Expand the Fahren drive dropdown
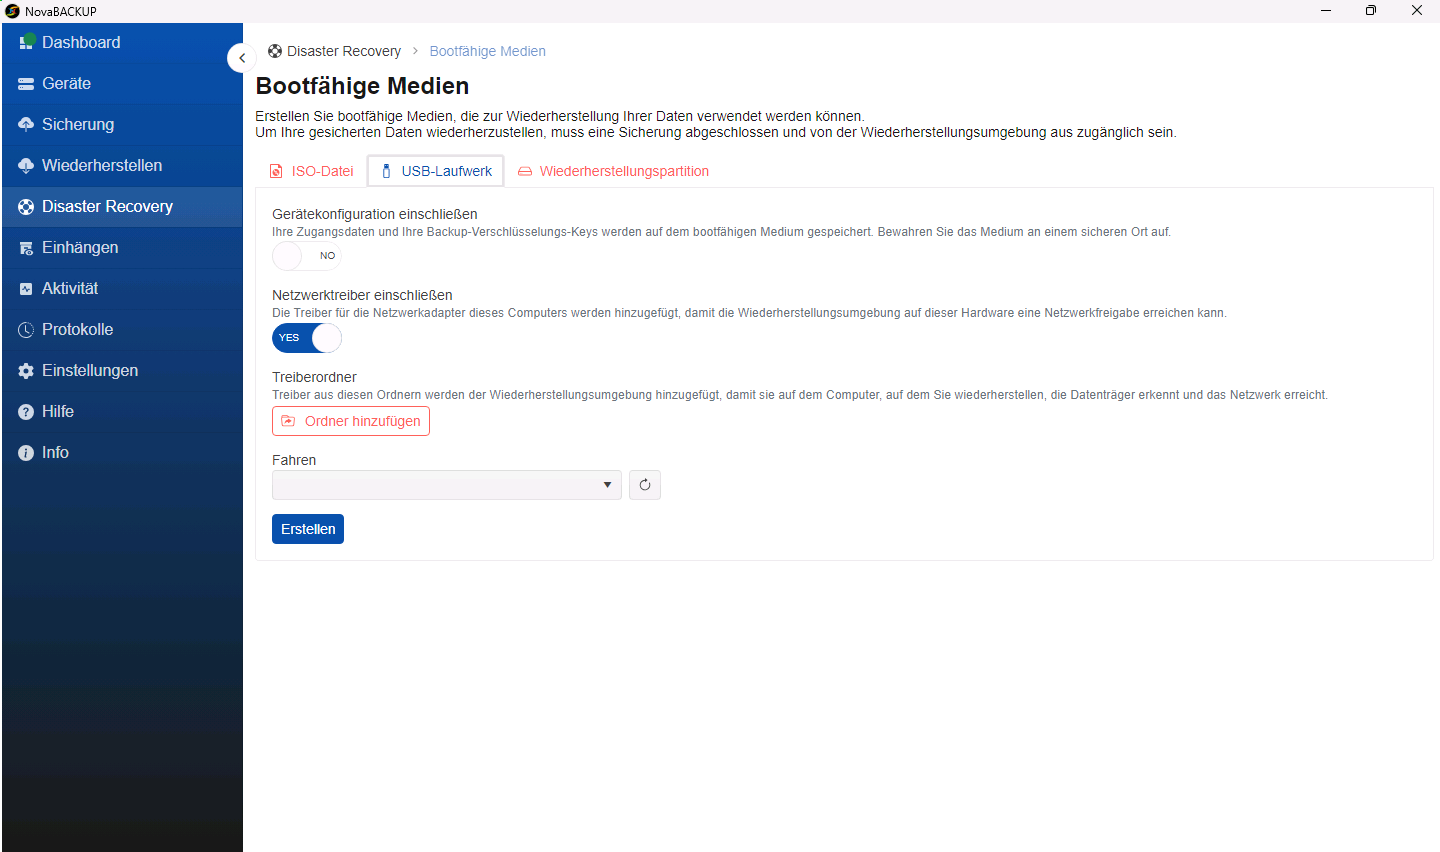The height and width of the screenshot is (852, 1440). (447, 485)
